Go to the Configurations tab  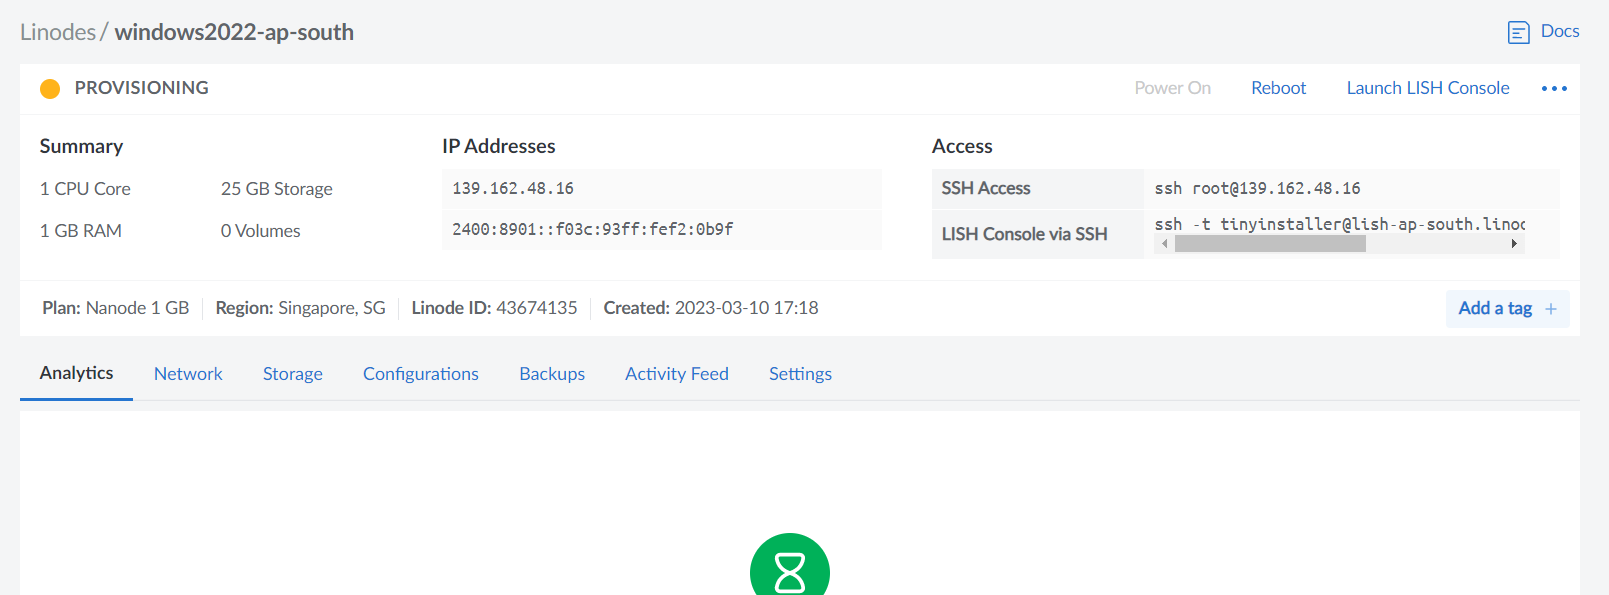(420, 374)
